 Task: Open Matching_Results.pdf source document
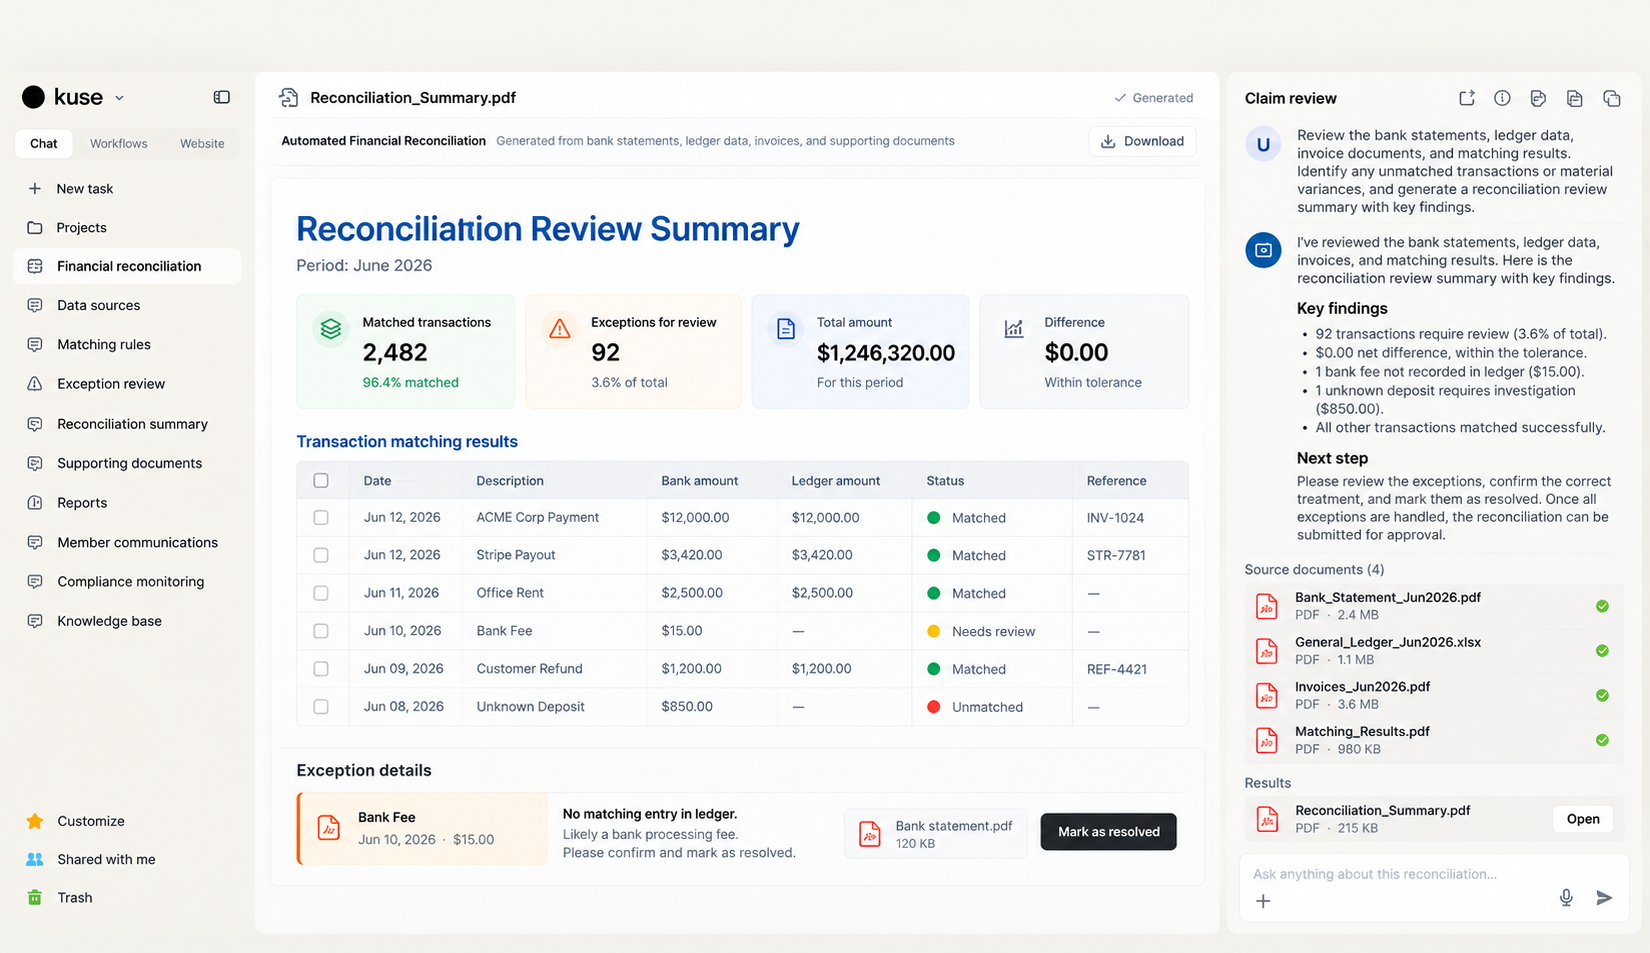(x=1432, y=739)
